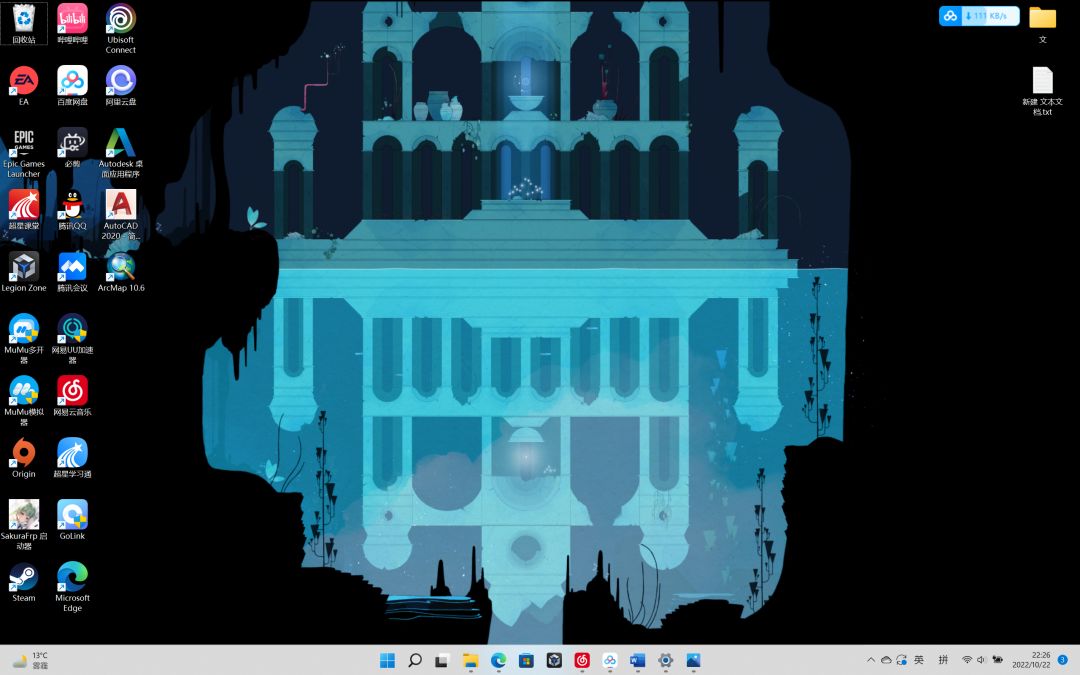The image size is (1080, 675).
Task: Open the weather widget showing 13°C
Action: pos(31,661)
